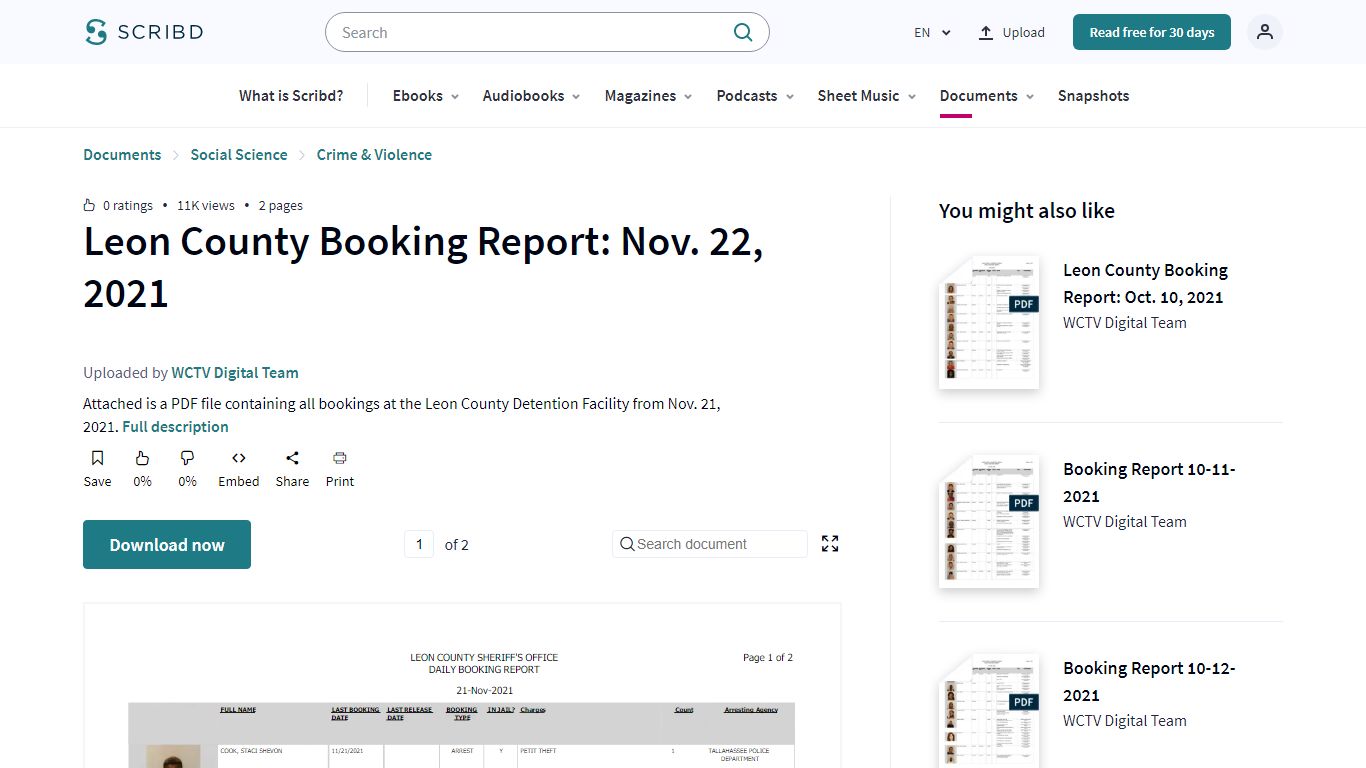Screen dimensions: 1366x768
Task: Click the ratings thumbs-up icon above title
Action: [x=89, y=205]
